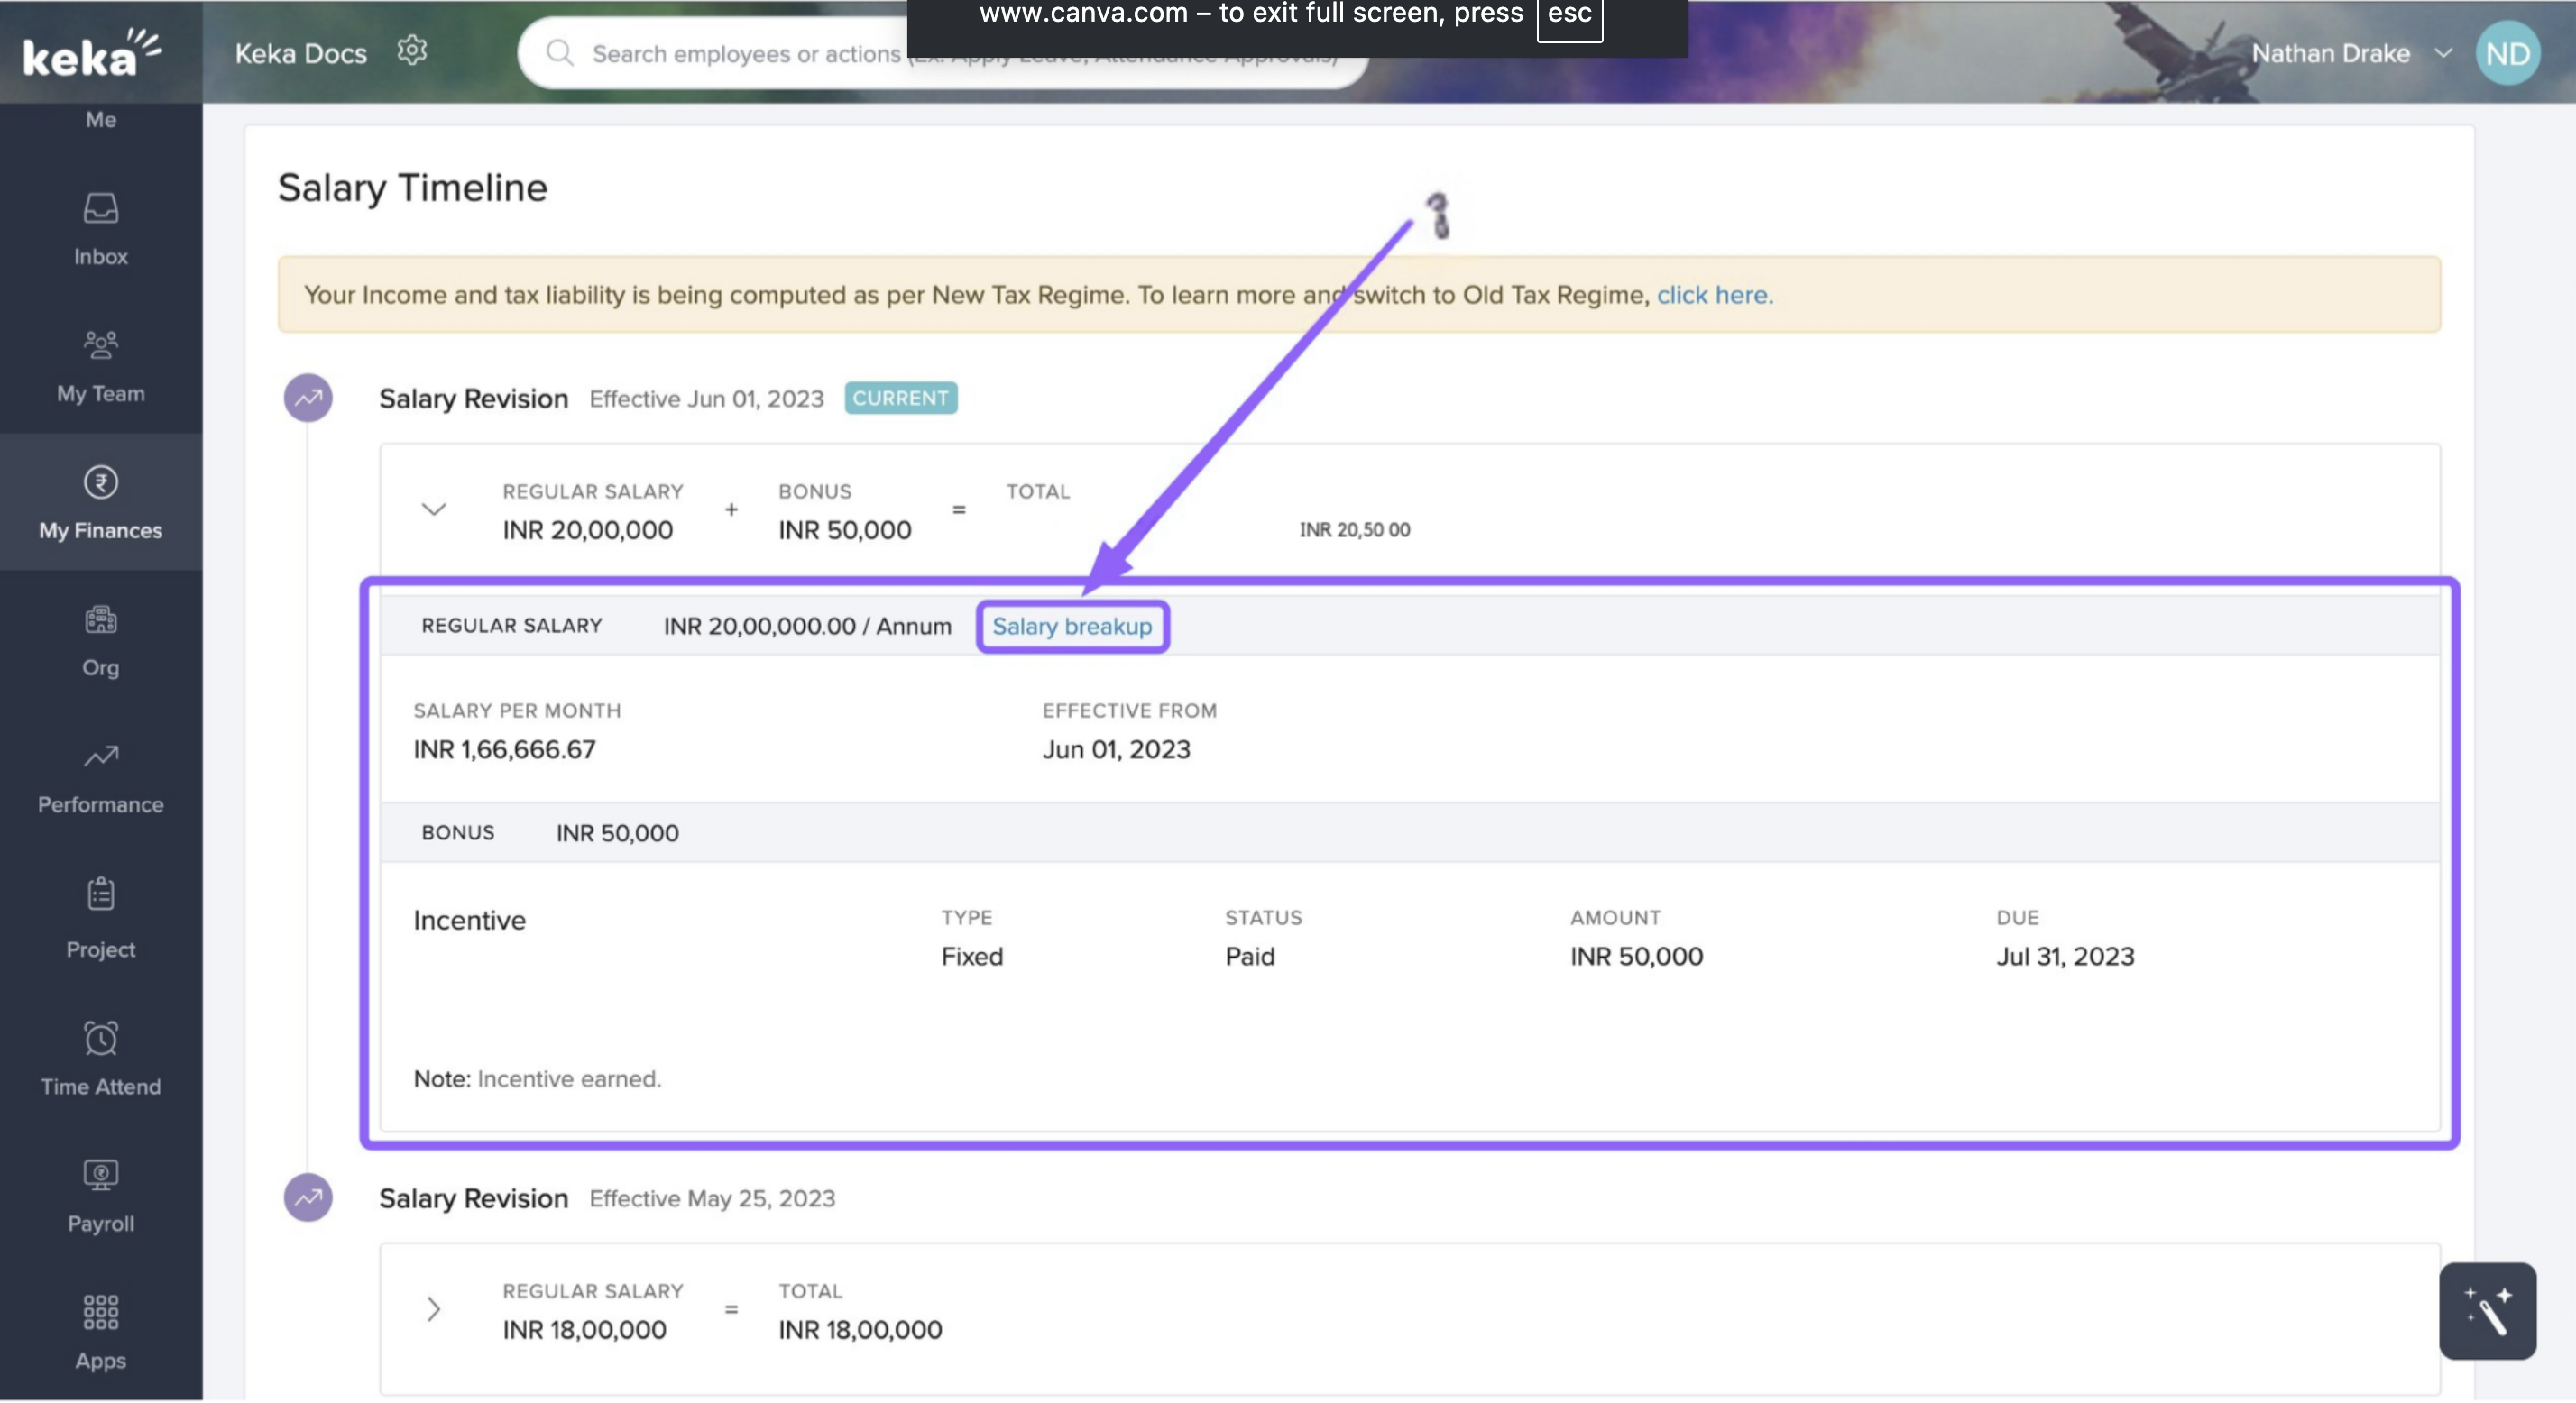Open the Payroll sidebar icon
The width and height of the screenshot is (2576, 1403).
pos(100,1176)
